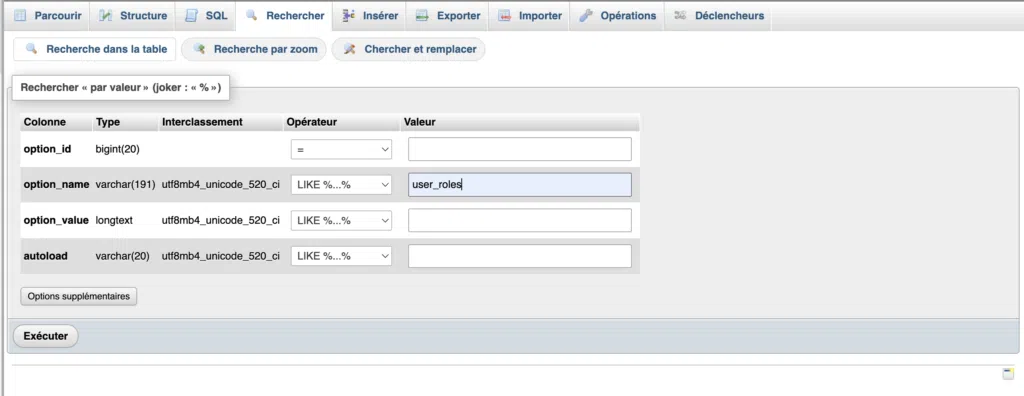1024x396 pixels.
Task: Click the SQL tab icon
Action: 191,16
